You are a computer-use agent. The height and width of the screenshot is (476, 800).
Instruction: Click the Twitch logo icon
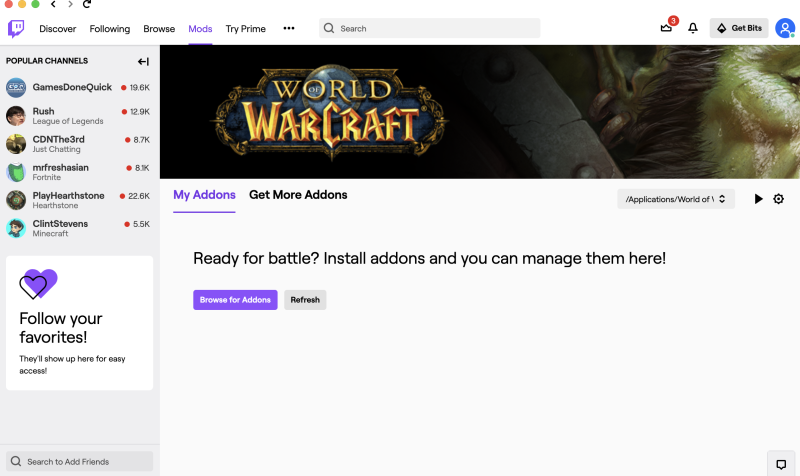tap(16, 28)
